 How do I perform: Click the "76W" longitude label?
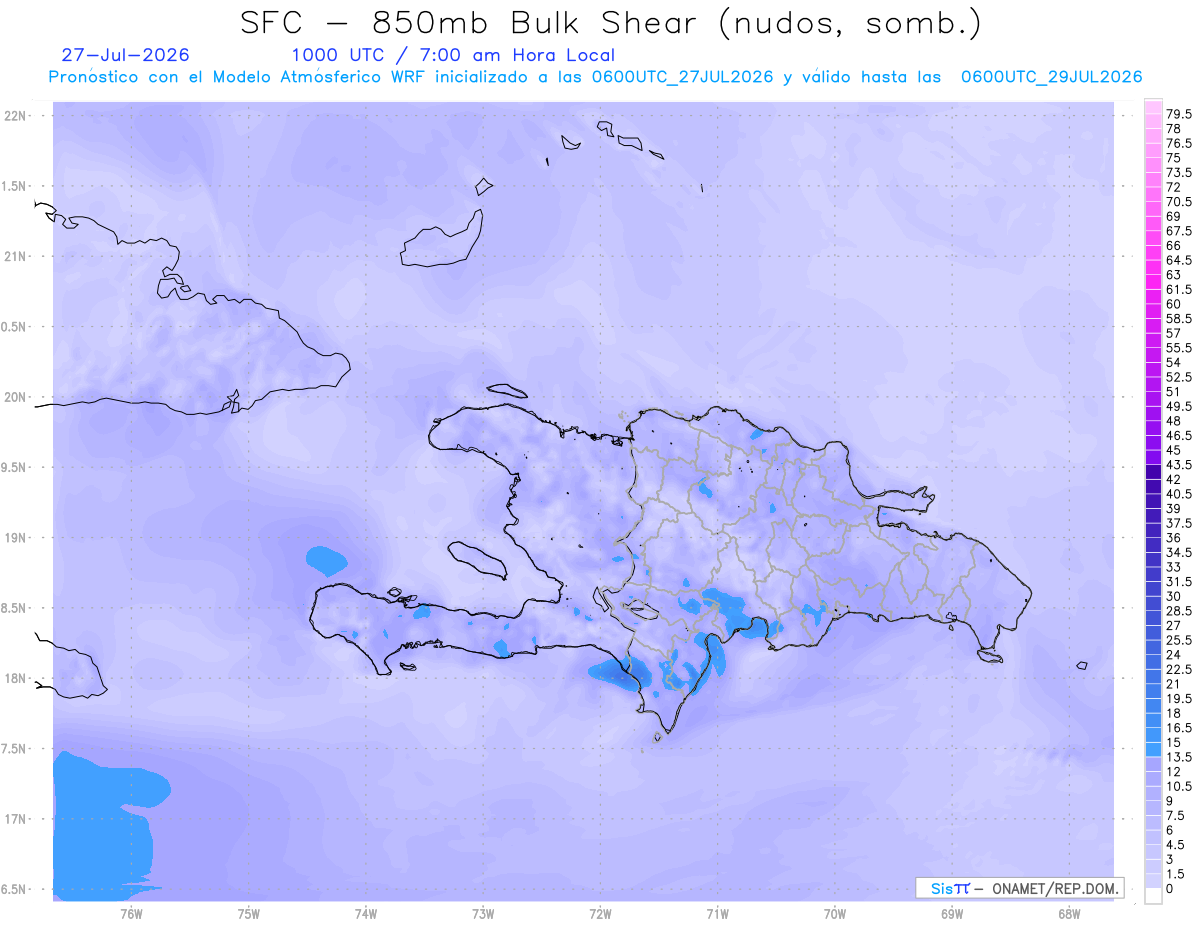[131, 913]
